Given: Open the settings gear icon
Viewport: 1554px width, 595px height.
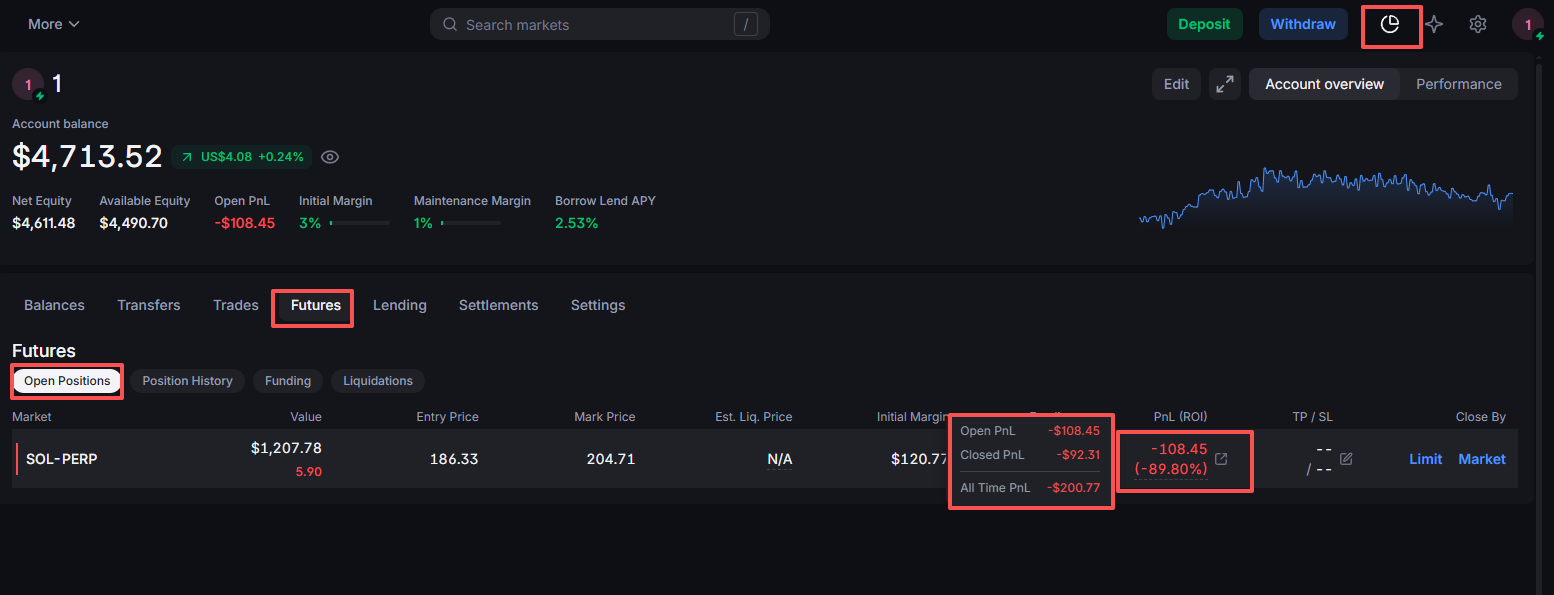Looking at the screenshot, I should [1478, 25].
